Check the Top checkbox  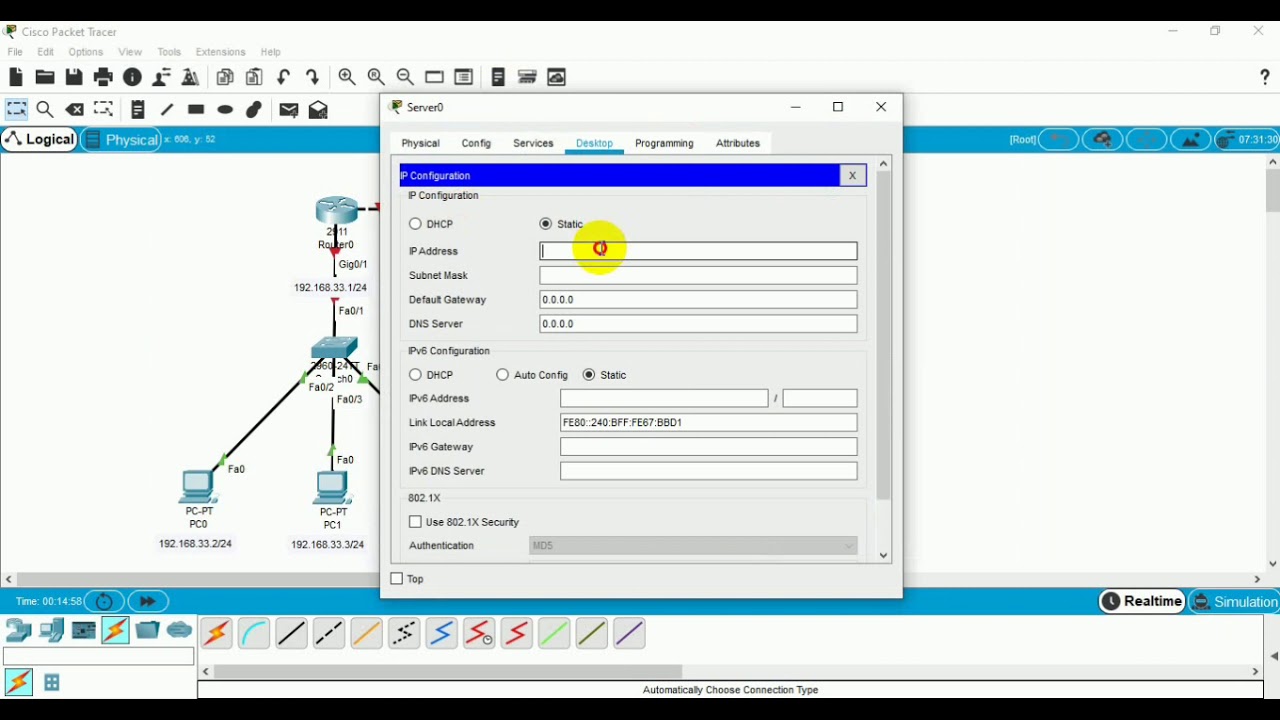coord(396,579)
